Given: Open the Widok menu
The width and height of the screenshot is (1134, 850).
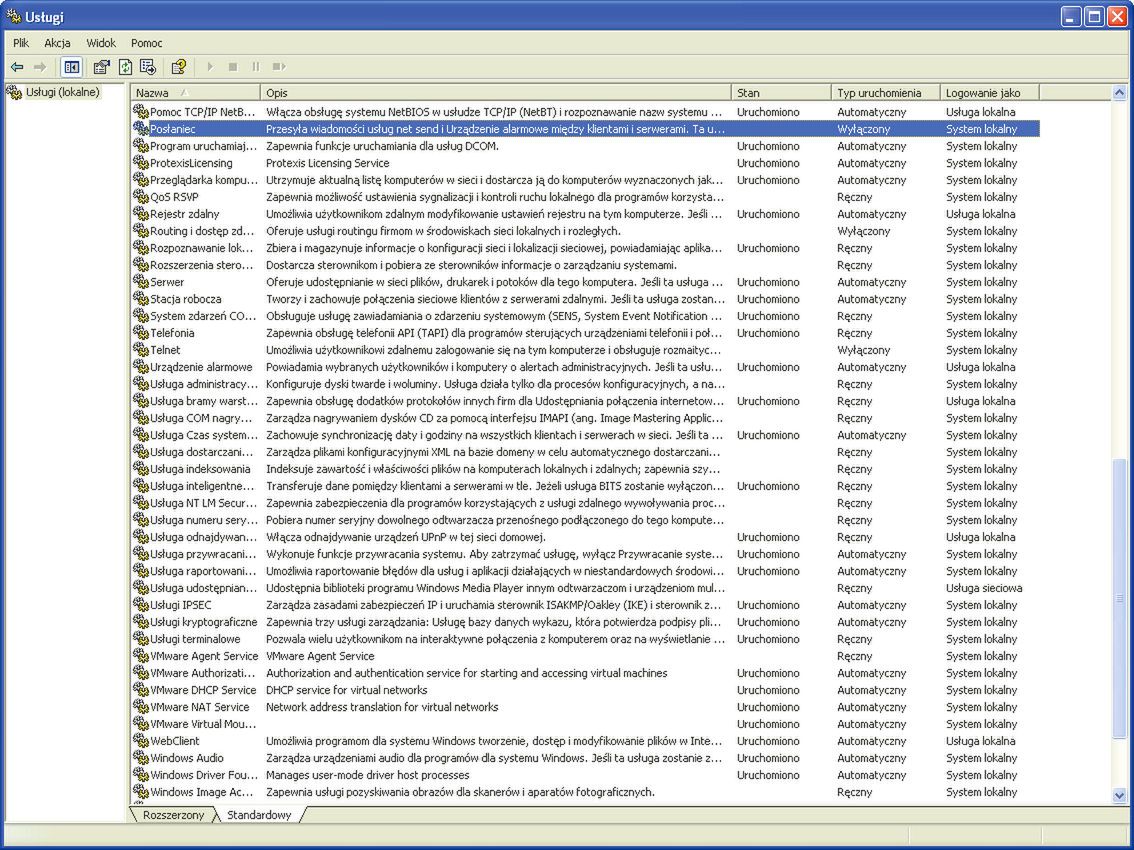Looking at the screenshot, I should [101, 43].
